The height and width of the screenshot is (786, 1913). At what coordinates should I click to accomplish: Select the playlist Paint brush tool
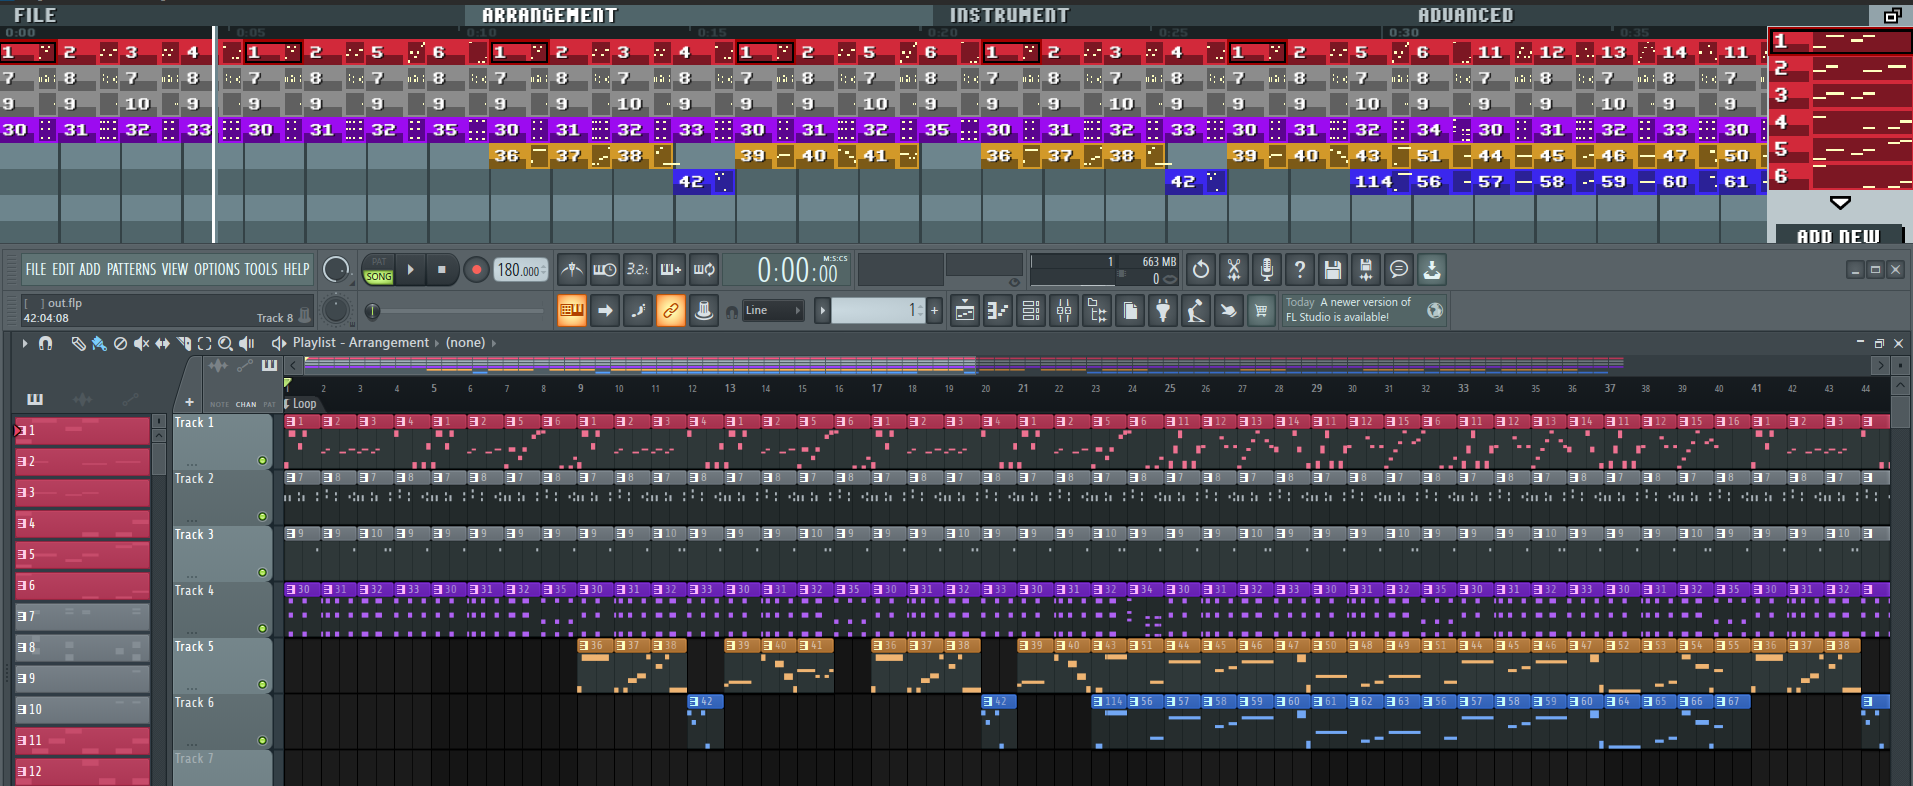99,343
